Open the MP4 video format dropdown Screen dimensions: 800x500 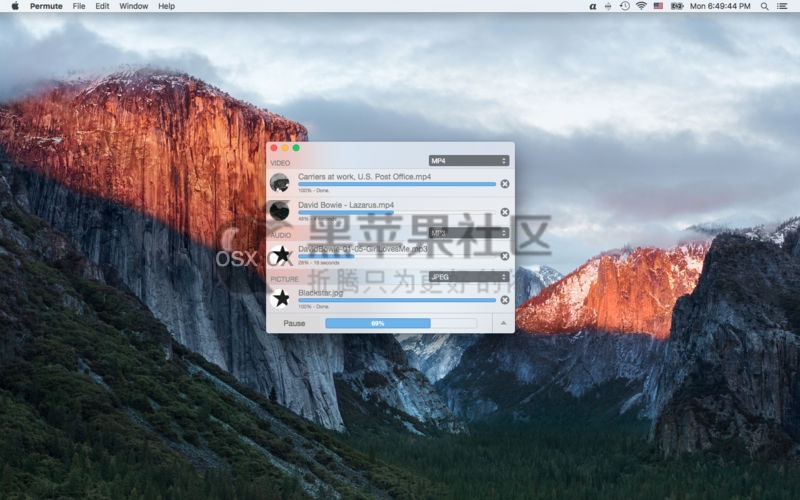tap(469, 161)
